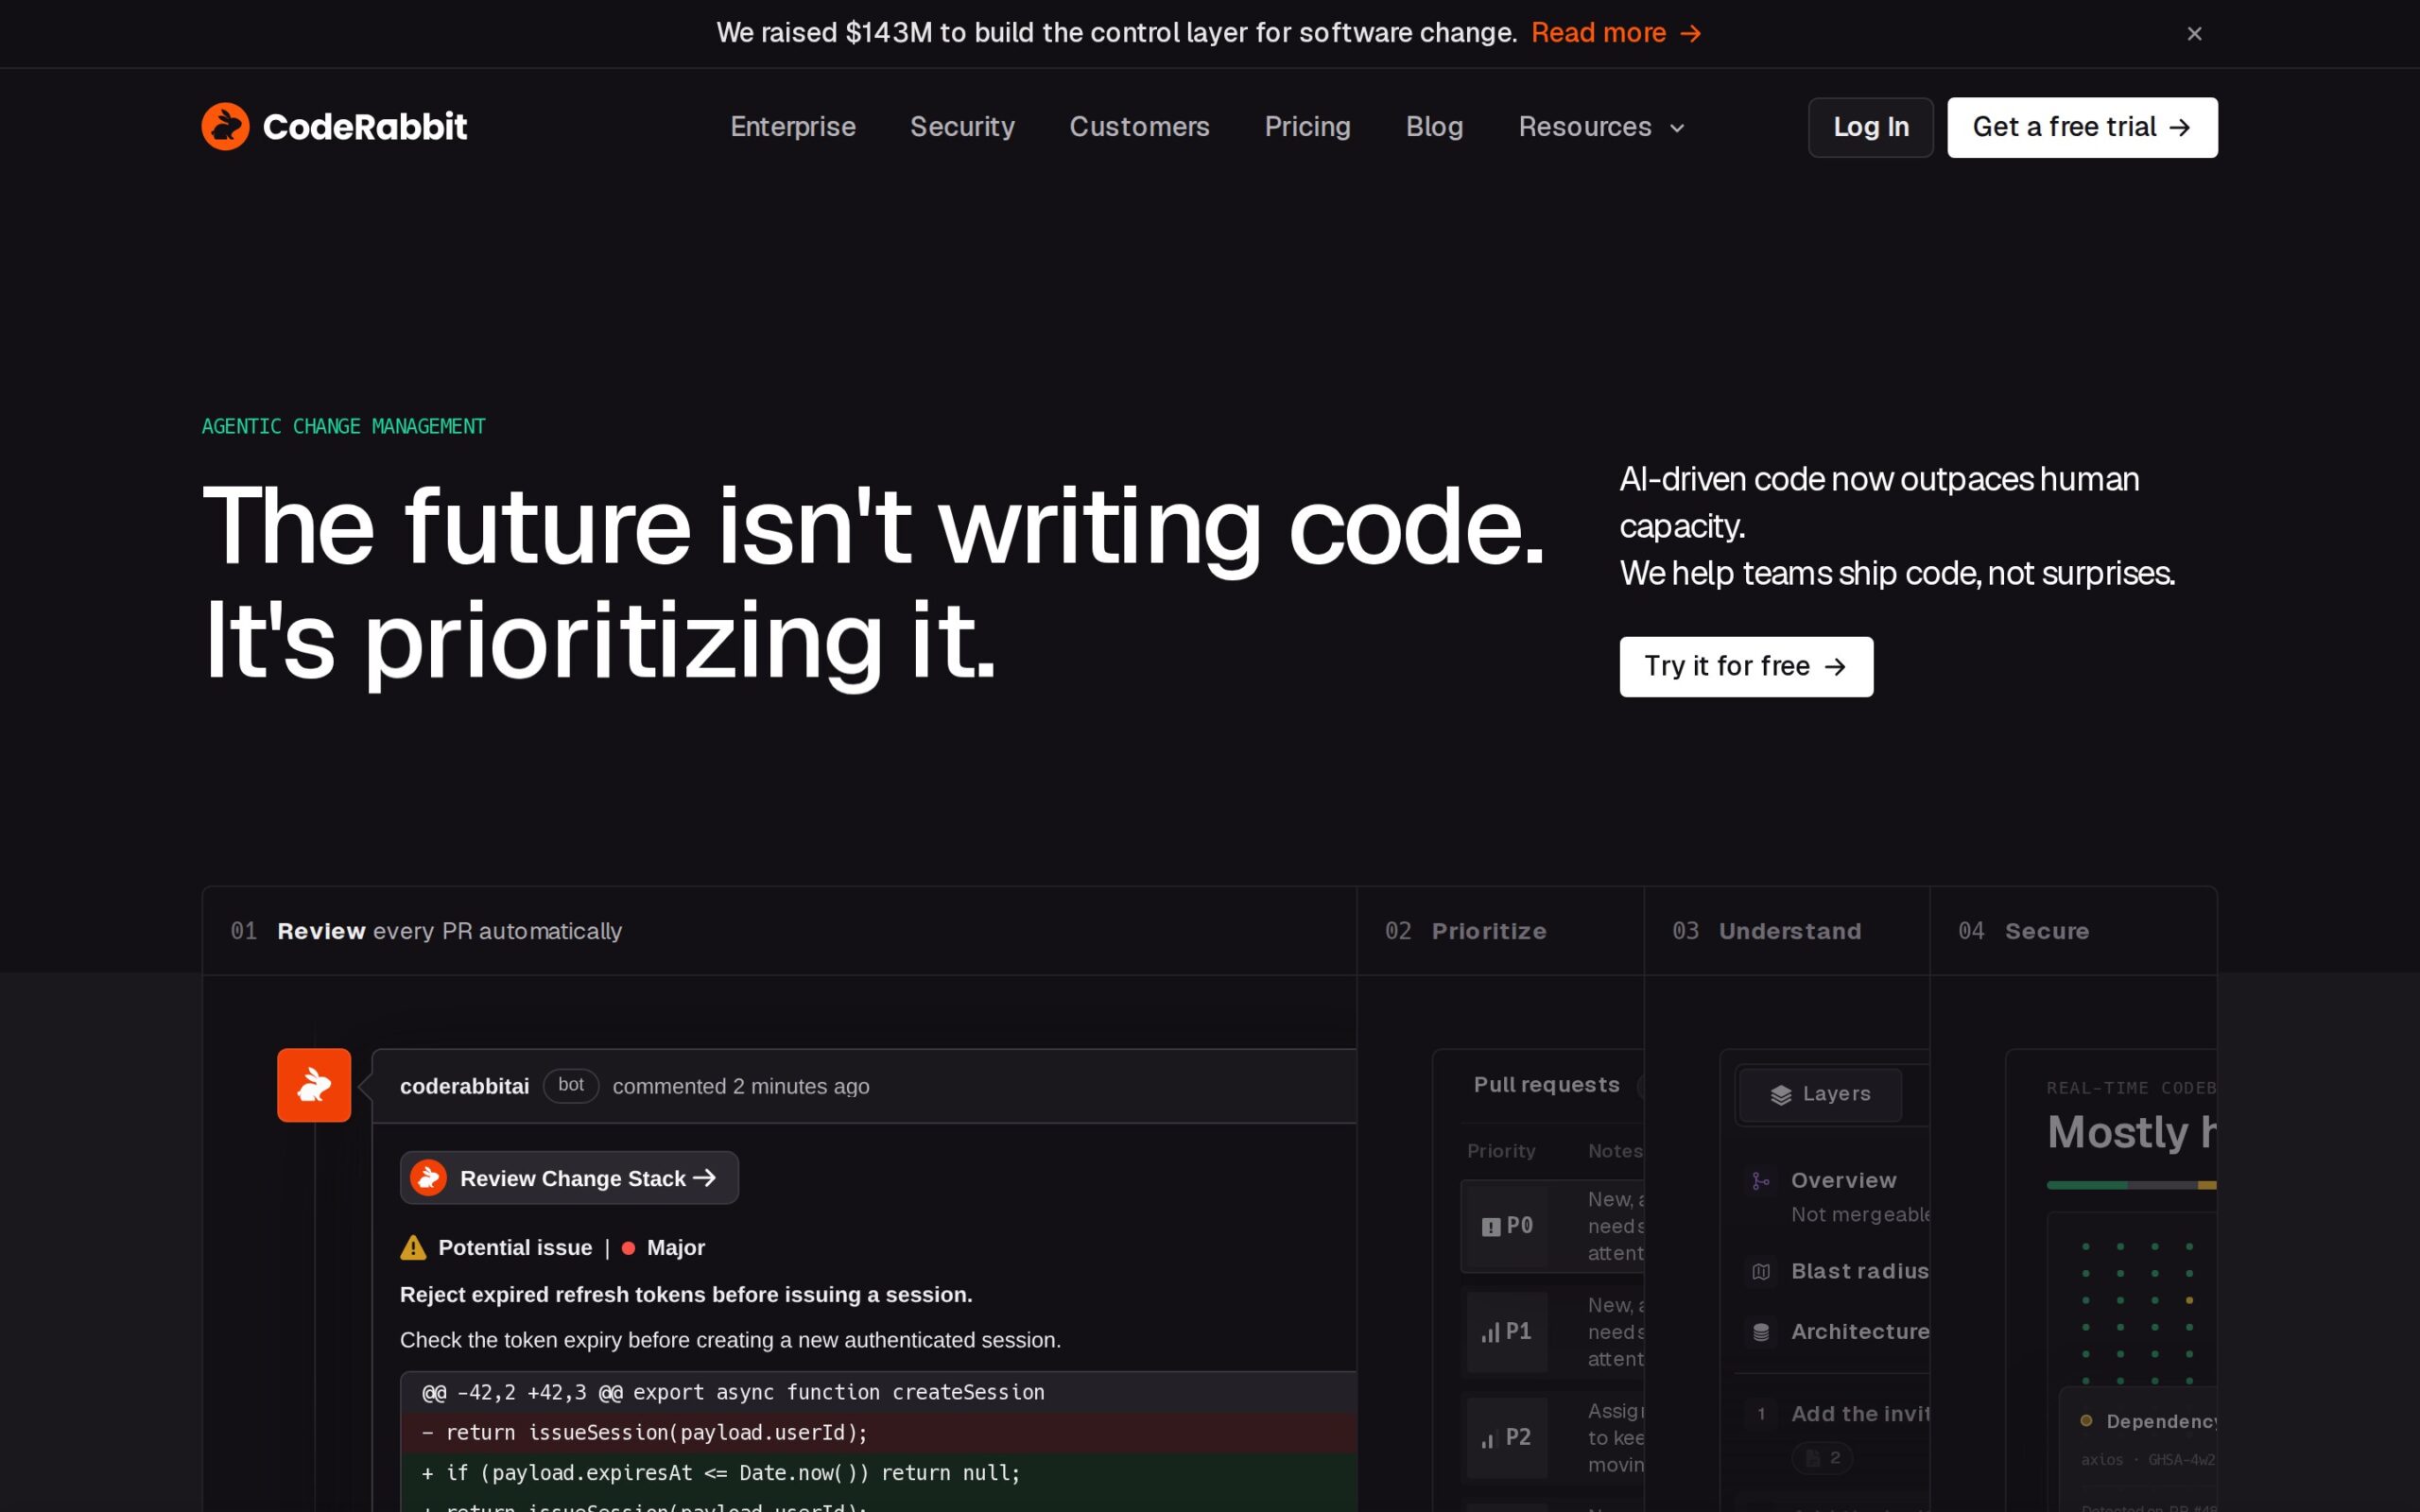Screen dimensions: 2420x1512
Task: Click the Priority column header
Action: click(1501, 1151)
